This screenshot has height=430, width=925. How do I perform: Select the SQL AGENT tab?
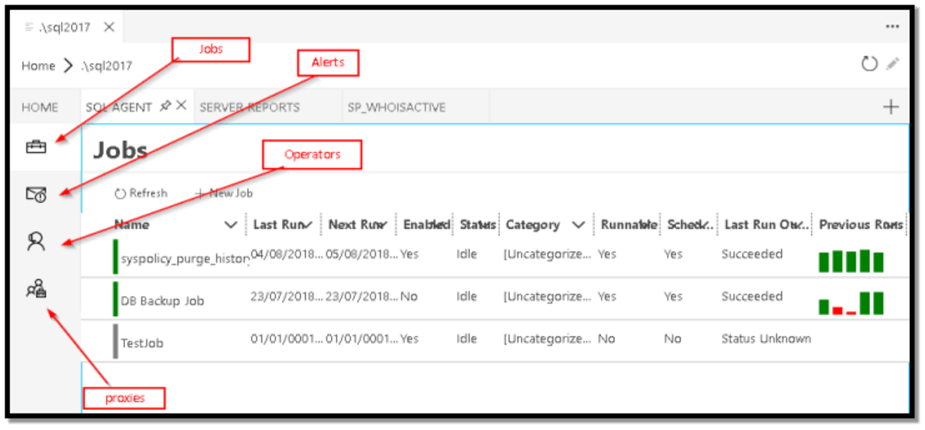(121, 107)
